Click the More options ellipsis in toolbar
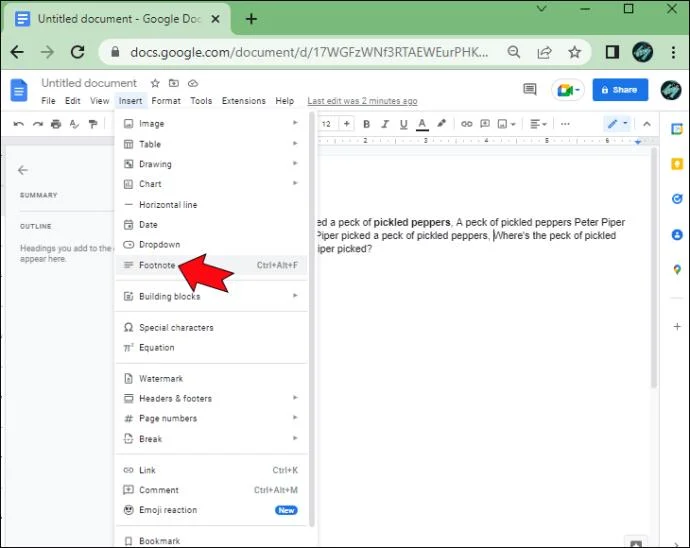The width and height of the screenshot is (690, 548). tap(565, 124)
